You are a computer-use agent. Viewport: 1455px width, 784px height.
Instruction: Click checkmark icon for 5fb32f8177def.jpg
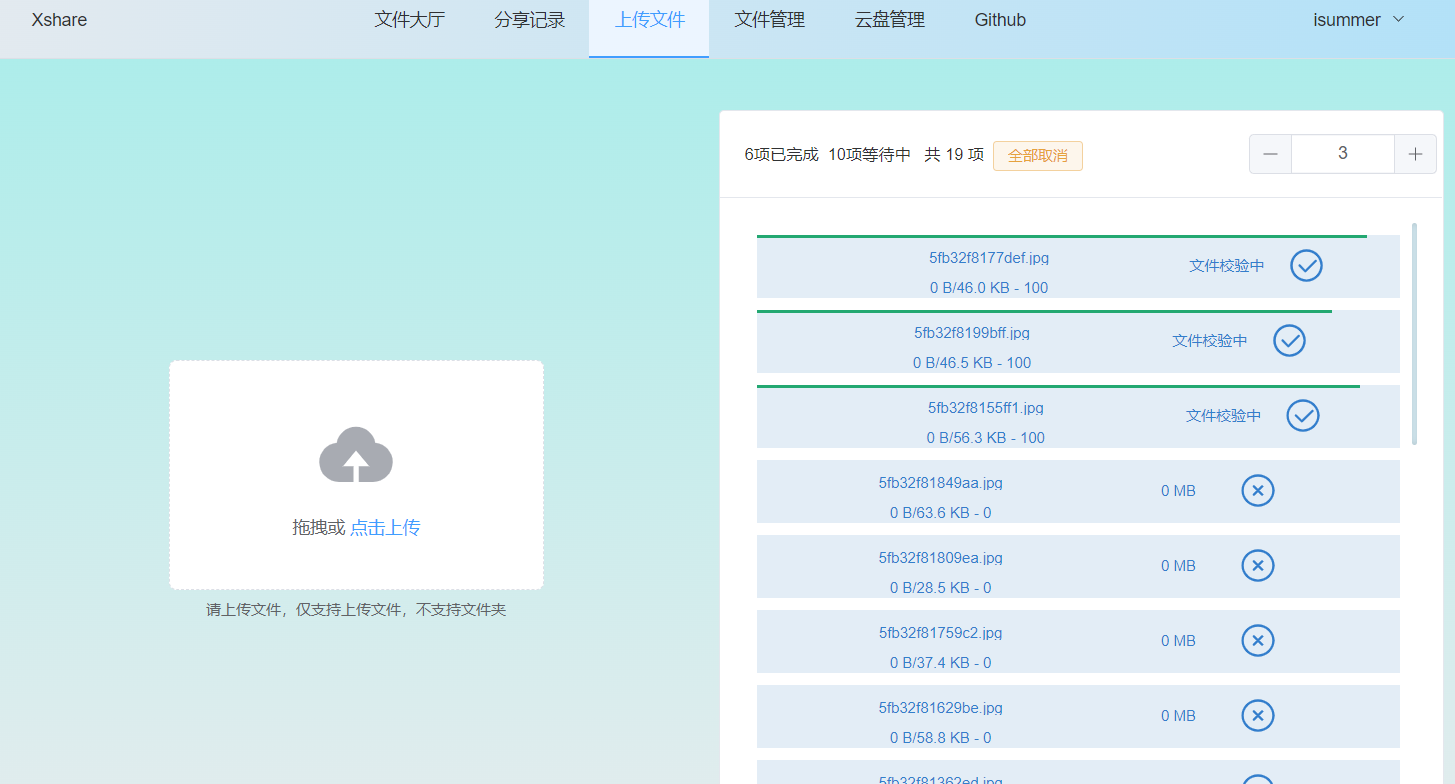pyautogui.click(x=1306, y=265)
